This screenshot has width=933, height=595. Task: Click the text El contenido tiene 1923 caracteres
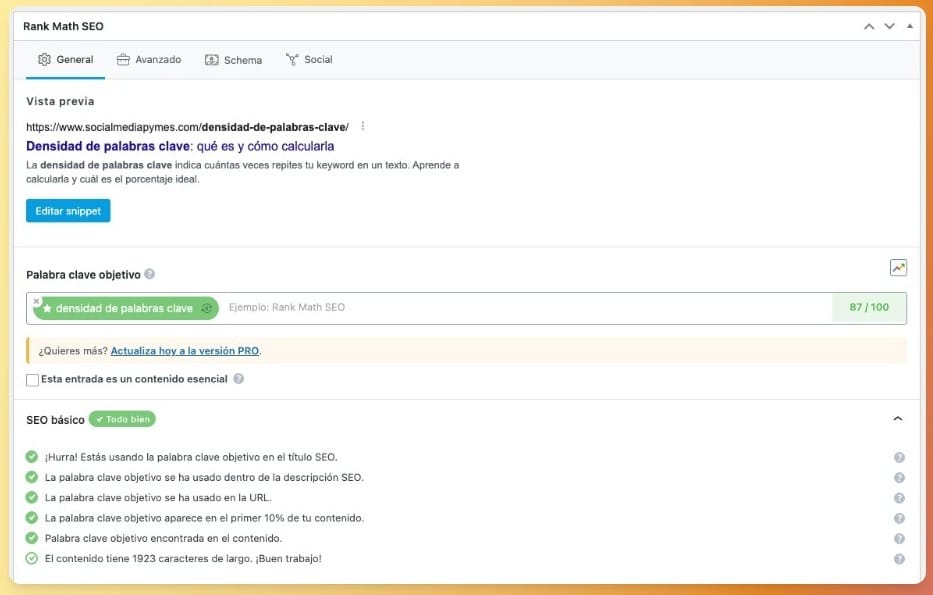[x=183, y=558]
